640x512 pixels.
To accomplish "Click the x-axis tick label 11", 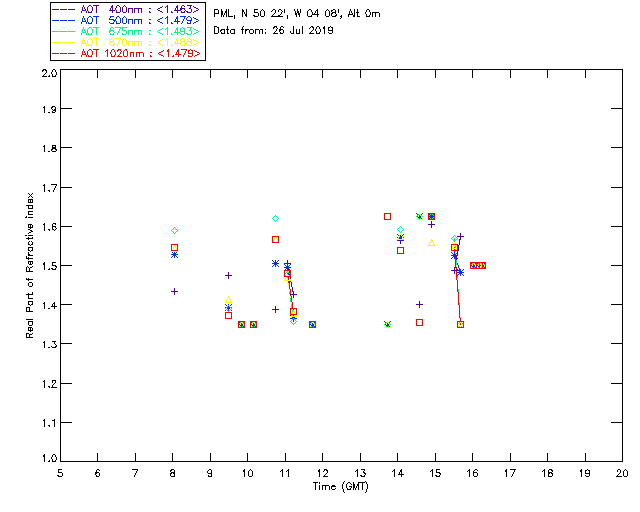I will [x=285, y=473].
